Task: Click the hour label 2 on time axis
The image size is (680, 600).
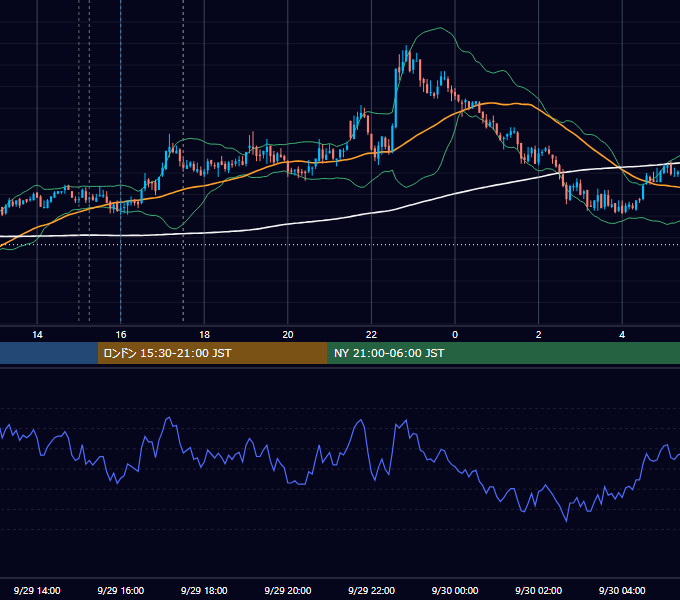Action: point(538,335)
